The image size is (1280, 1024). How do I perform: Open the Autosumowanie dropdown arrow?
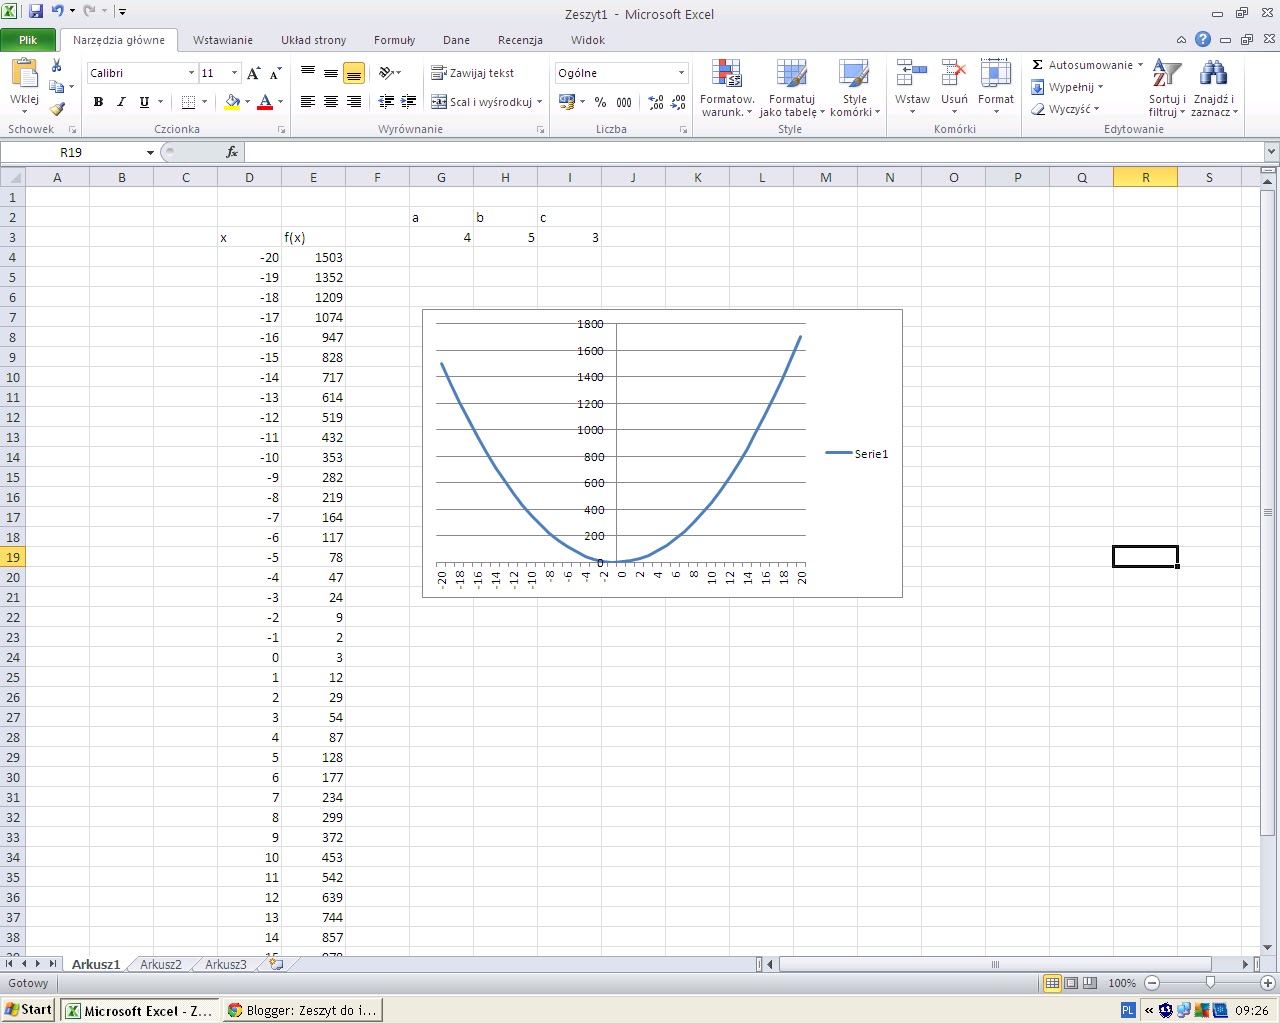click(x=1140, y=65)
